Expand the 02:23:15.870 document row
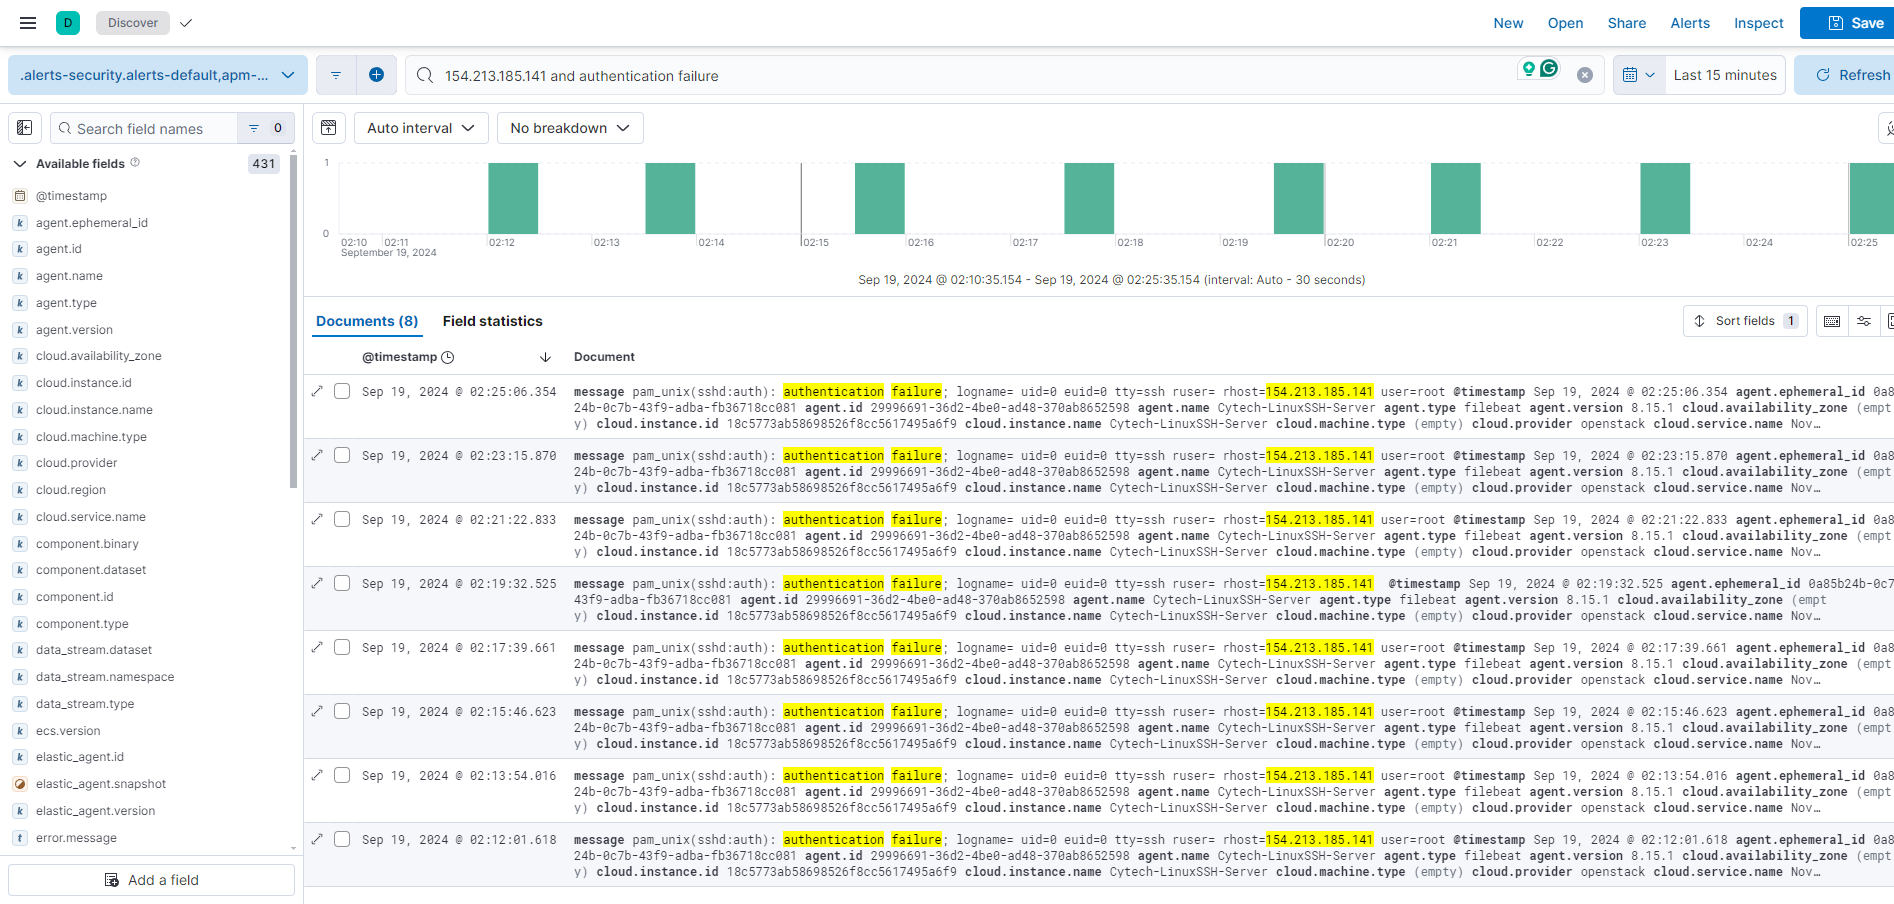Screen dimensions: 1894x904 click(317, 455)
